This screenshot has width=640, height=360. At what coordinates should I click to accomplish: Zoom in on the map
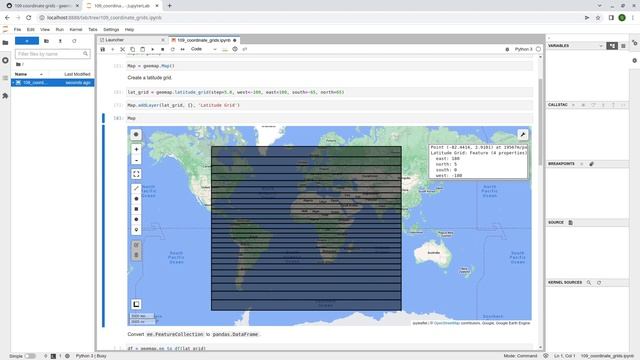coord(136,149)
